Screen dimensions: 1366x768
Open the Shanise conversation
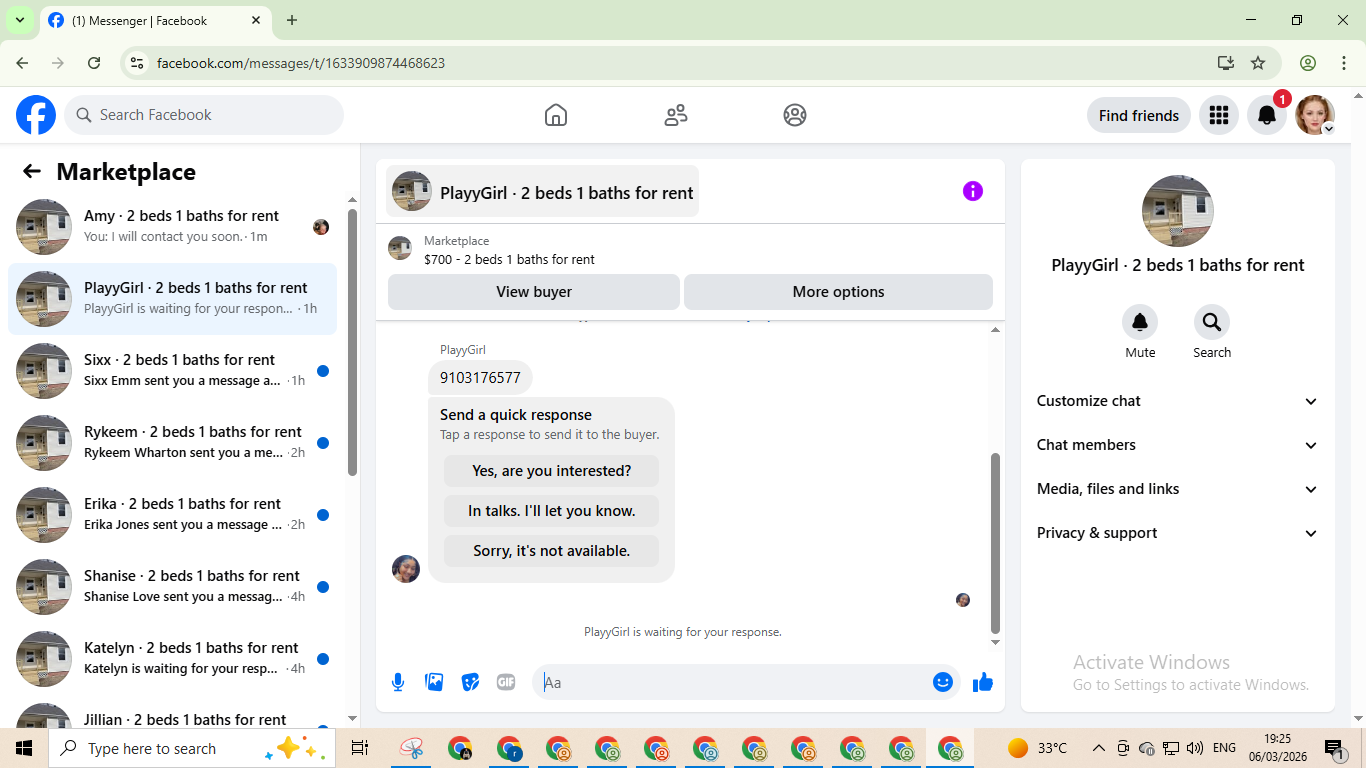tap(172, 587)
